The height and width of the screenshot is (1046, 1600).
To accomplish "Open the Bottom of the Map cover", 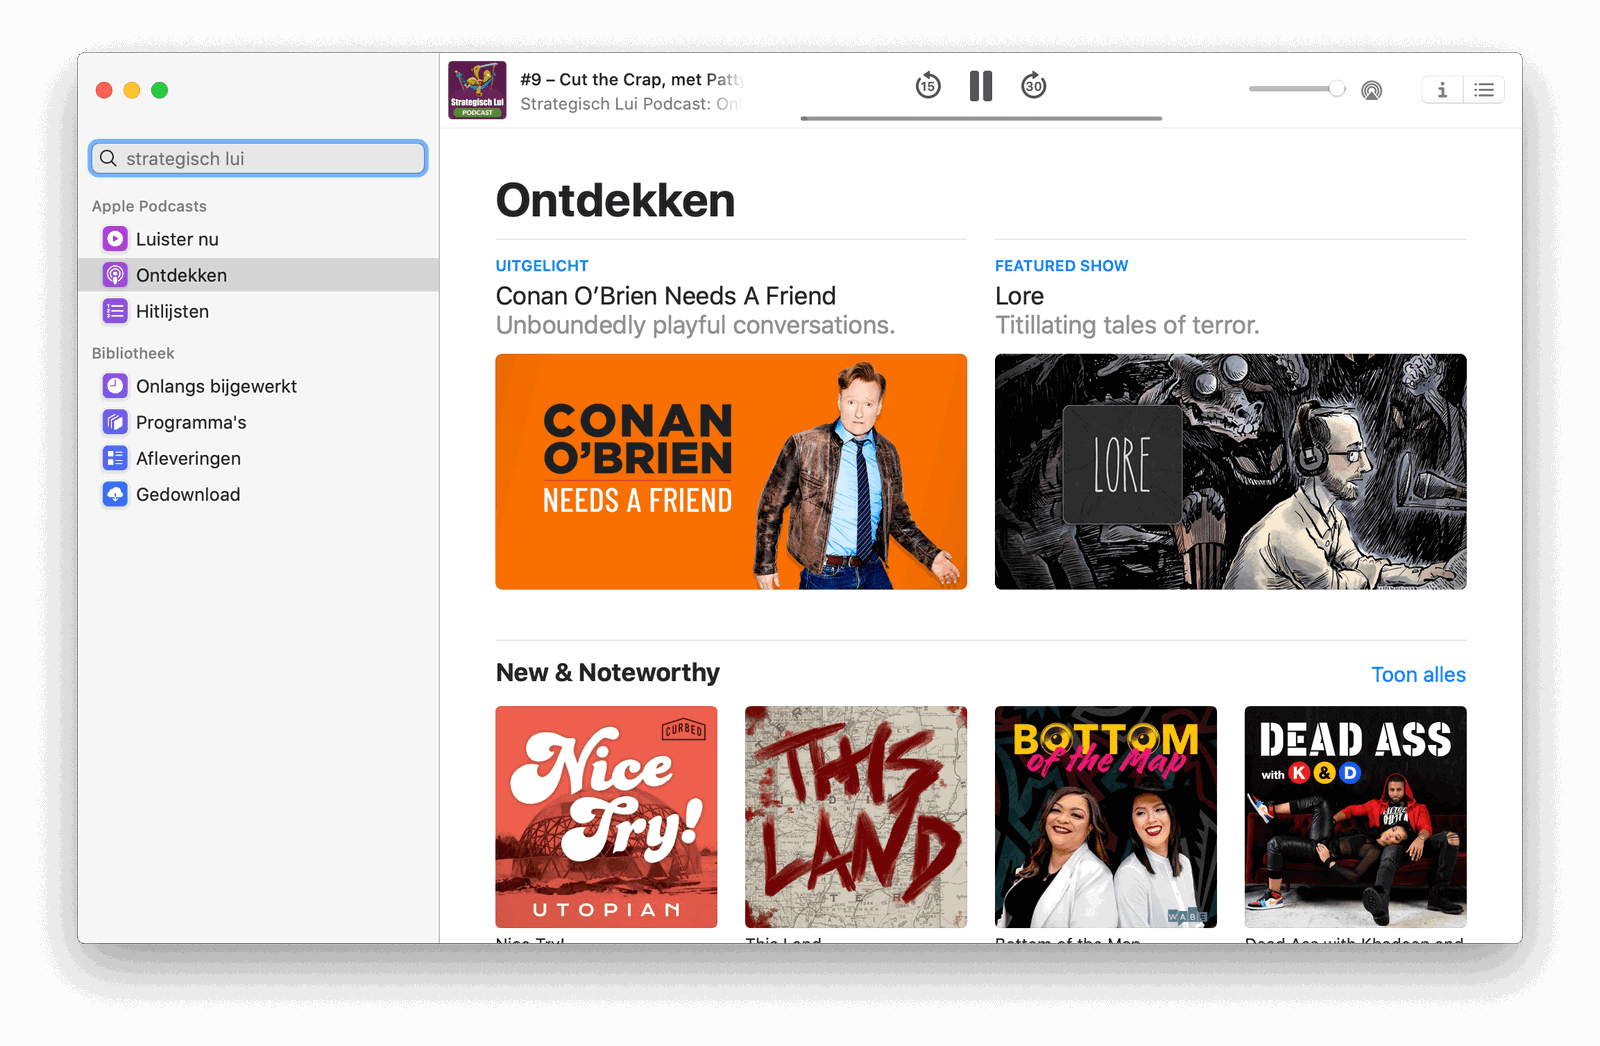I will pyautogui.click(x=1106, y=817).
